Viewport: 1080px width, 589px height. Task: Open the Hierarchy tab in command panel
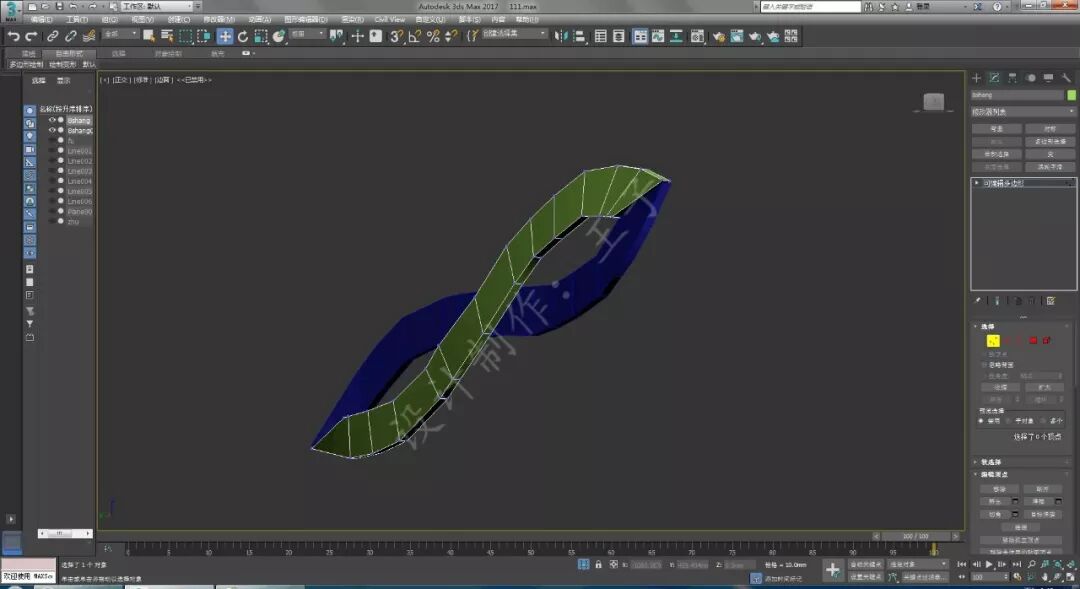coord(1012,78)
